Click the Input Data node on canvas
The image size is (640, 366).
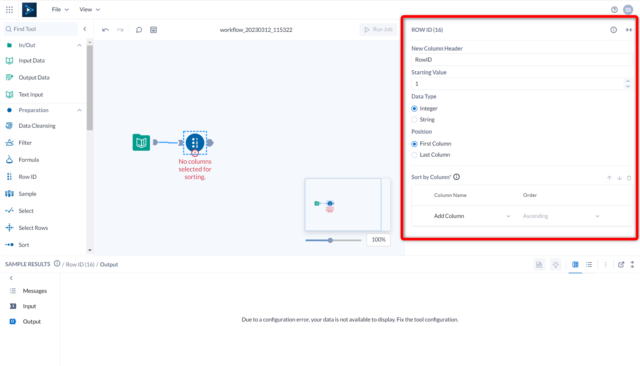coord(141,142)
